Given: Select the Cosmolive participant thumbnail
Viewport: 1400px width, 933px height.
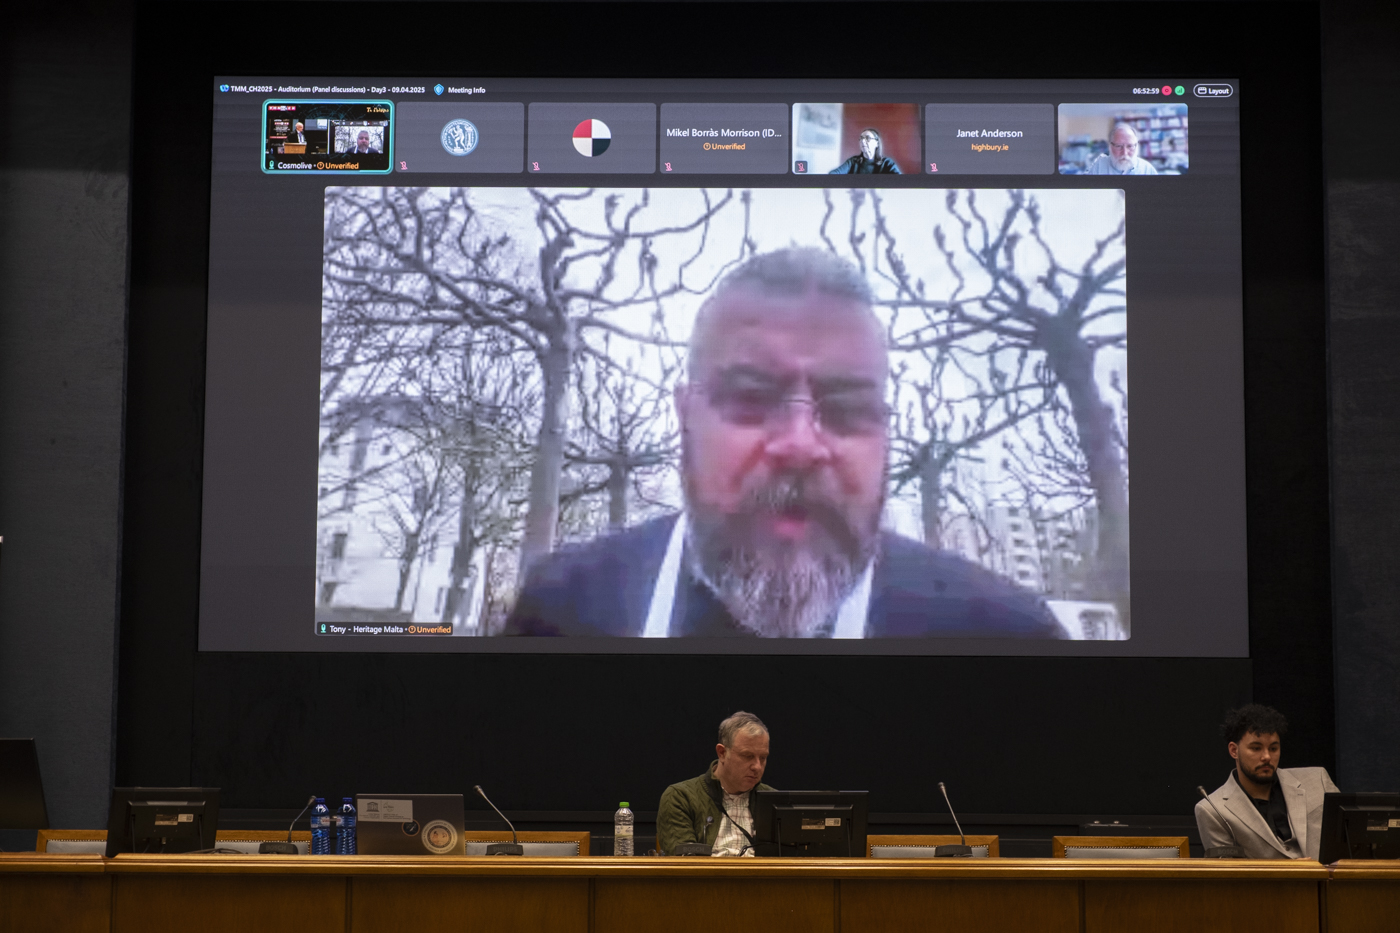Looking at the screenshot, I should [328, 137].
